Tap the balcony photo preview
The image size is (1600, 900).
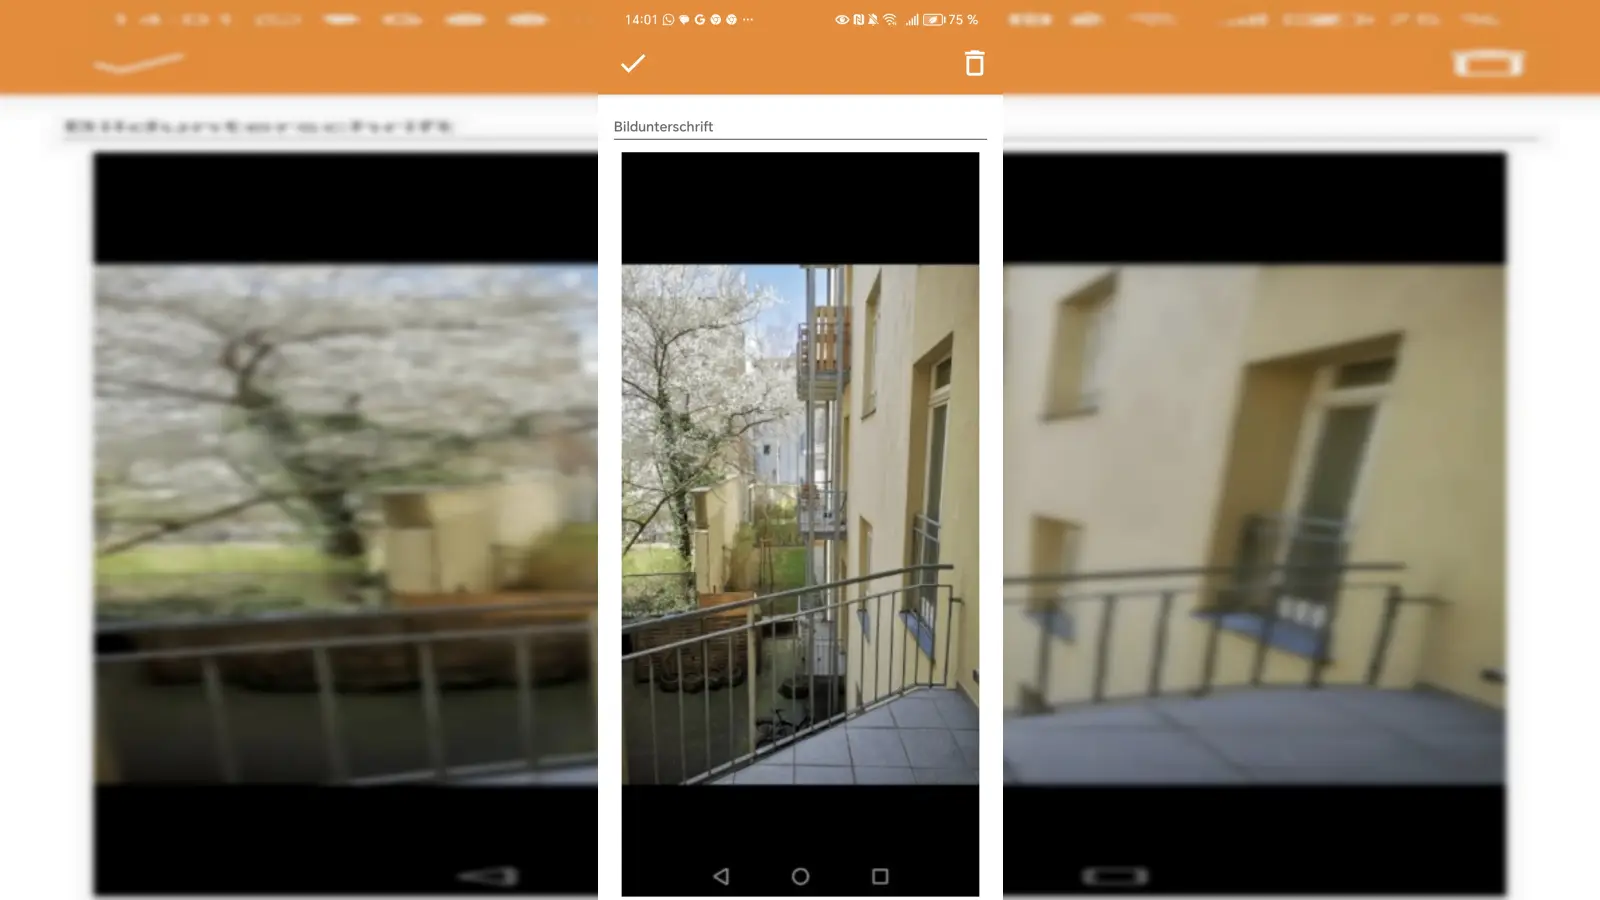coord(800,523)
